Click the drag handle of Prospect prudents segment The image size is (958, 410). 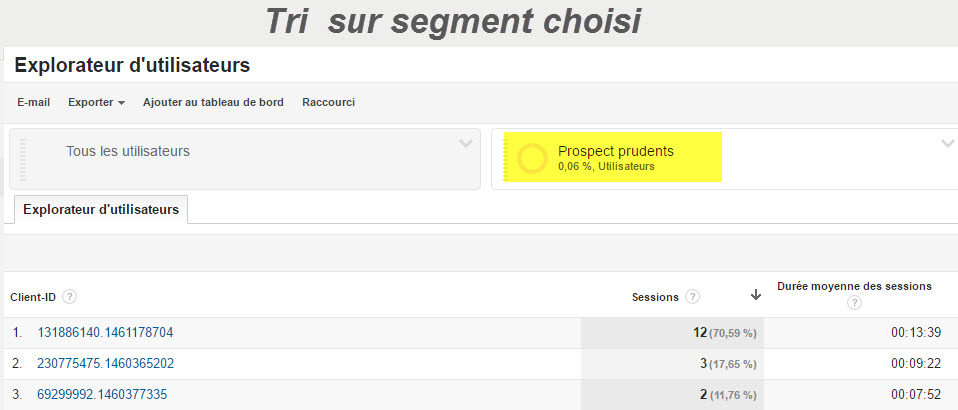click(x=505, y=159)
